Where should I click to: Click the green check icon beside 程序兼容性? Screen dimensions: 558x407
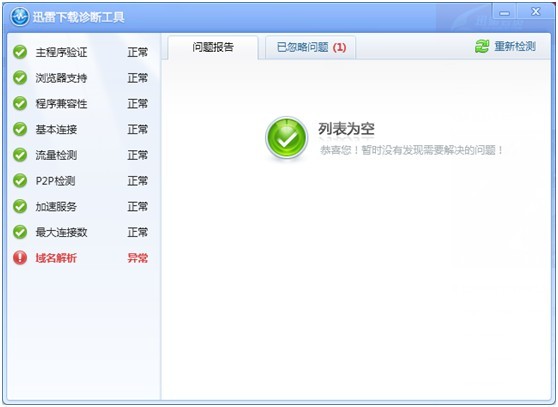coord(20,104)
